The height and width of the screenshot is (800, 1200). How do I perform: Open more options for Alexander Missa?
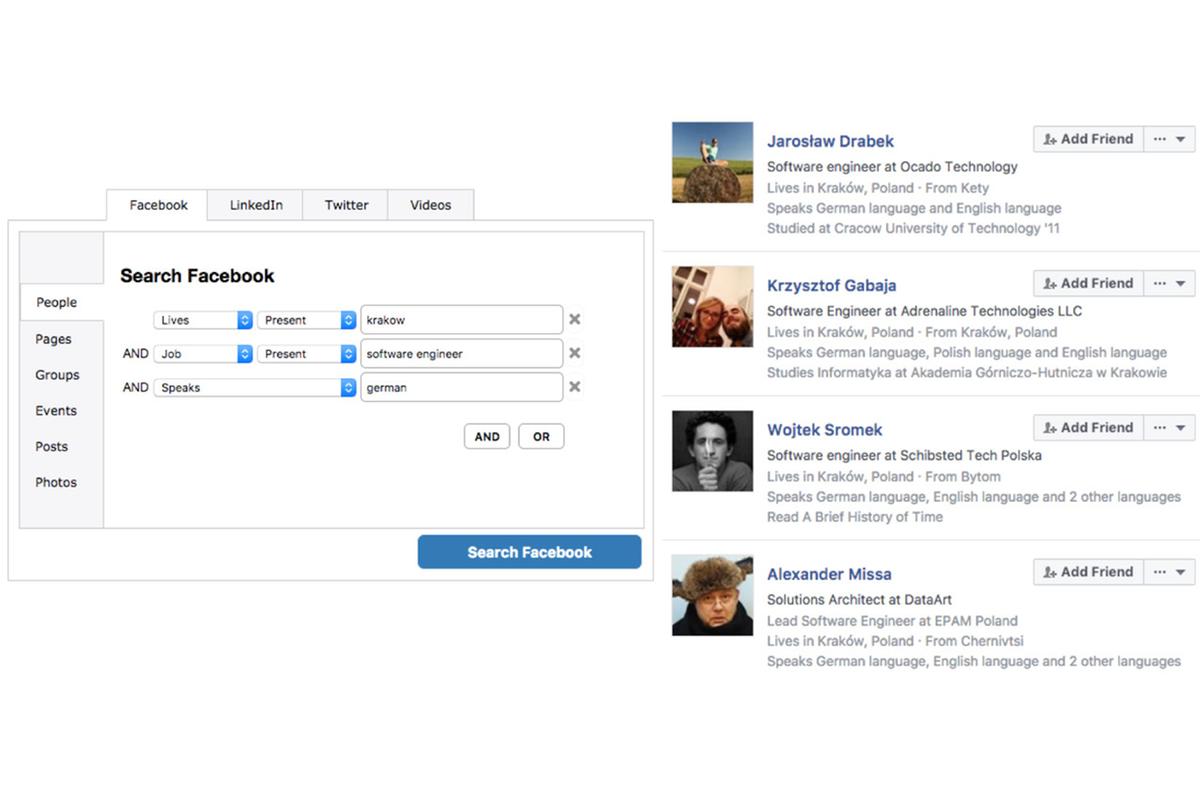1169,572
